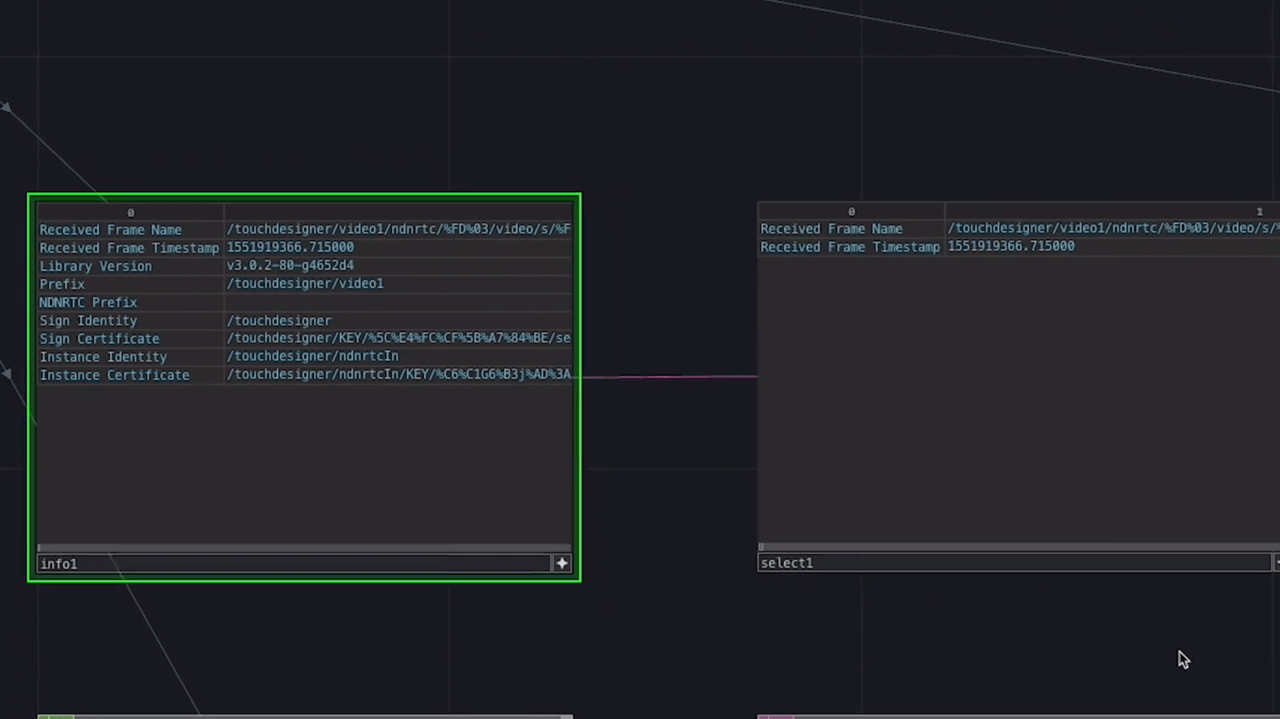Image resolution: width=1280 pixels, height=719 pixels.
Task: Click the 'Instance Certificate' cell in info1
Action: (114, 375)
